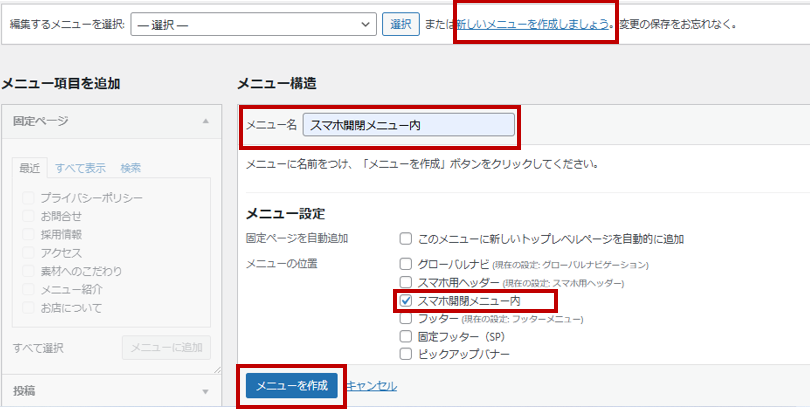
Task: Check the スマホ用ヘッダー location checkbox
Action: 406,283
